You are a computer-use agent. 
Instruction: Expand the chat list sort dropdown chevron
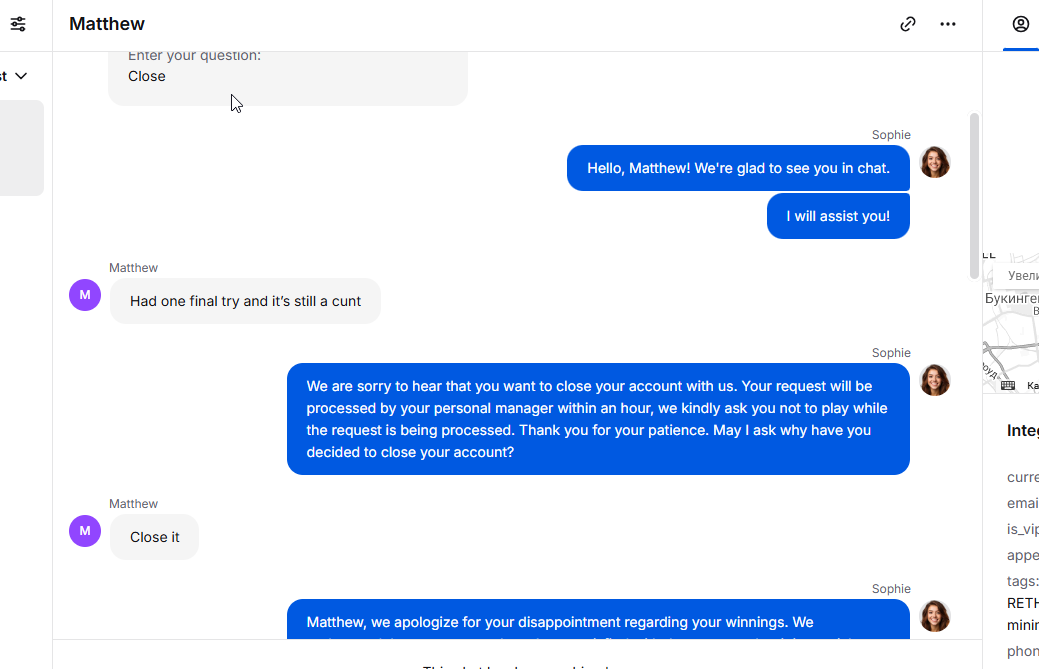21,76
